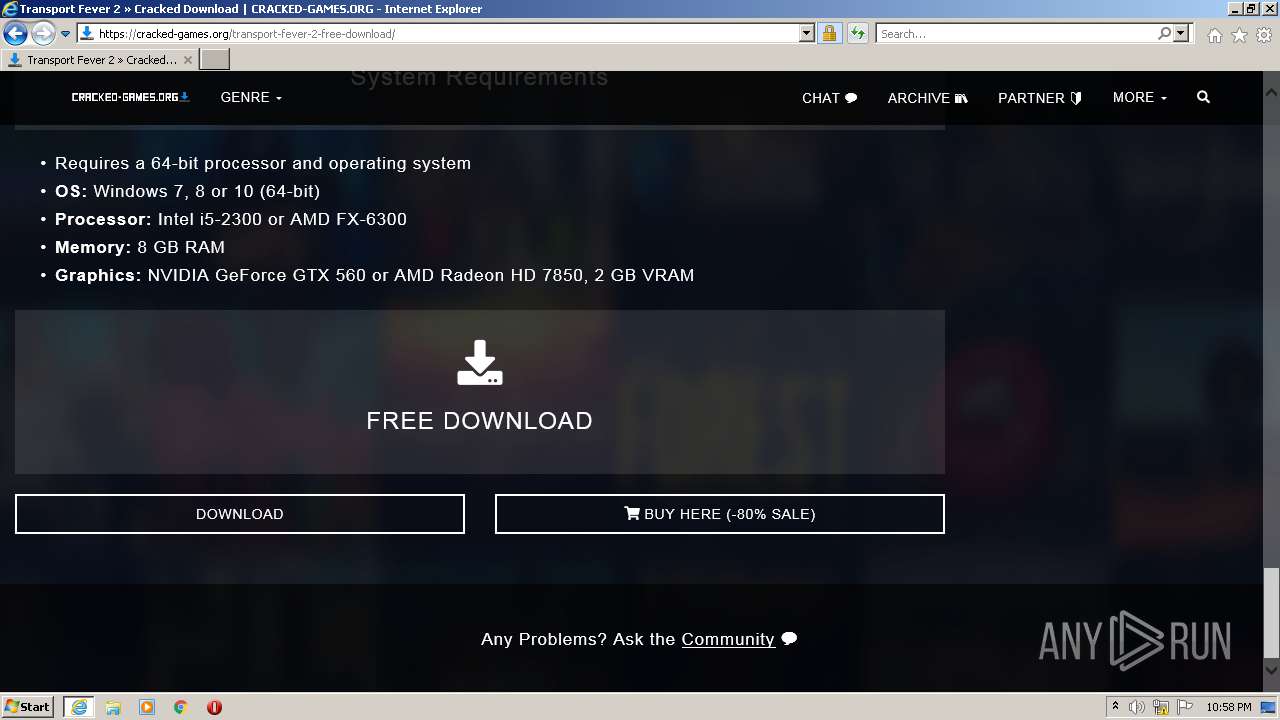Open the search provider dropdown arrow
This screenshot has width=1280, height=720.
click(x=1181, y=34)
